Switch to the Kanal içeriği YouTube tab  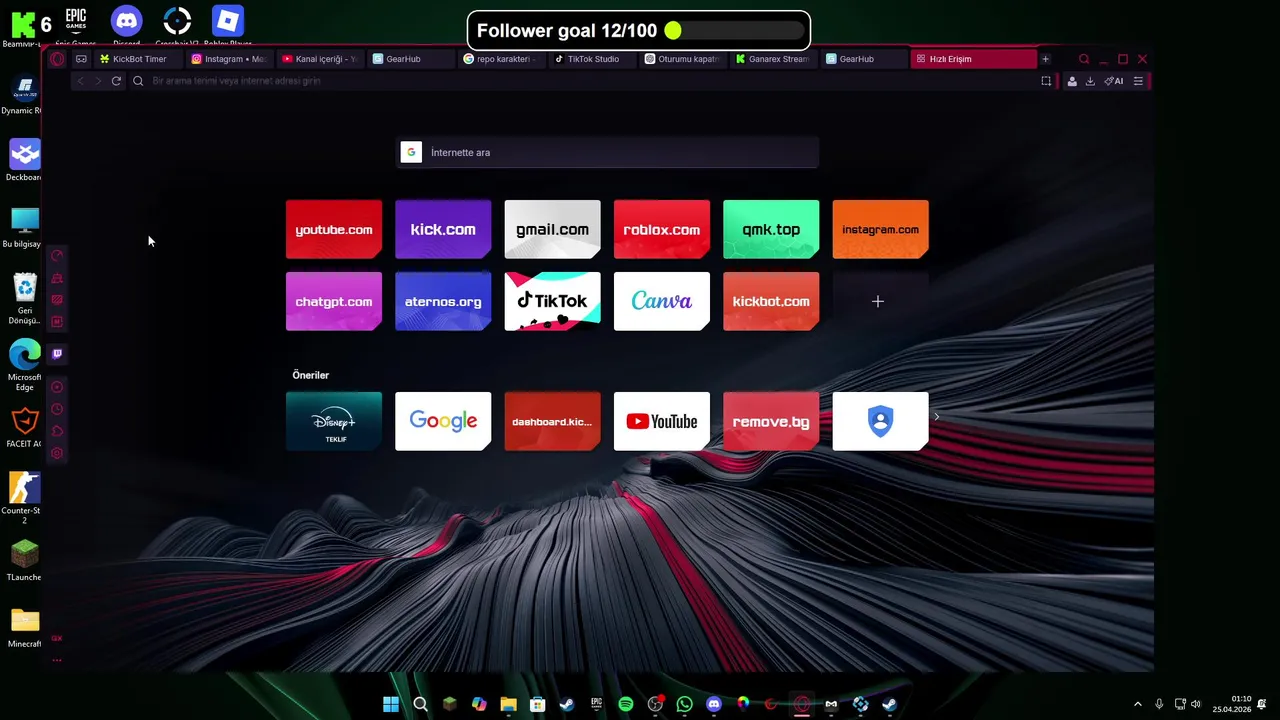click(x=320, y=59)
